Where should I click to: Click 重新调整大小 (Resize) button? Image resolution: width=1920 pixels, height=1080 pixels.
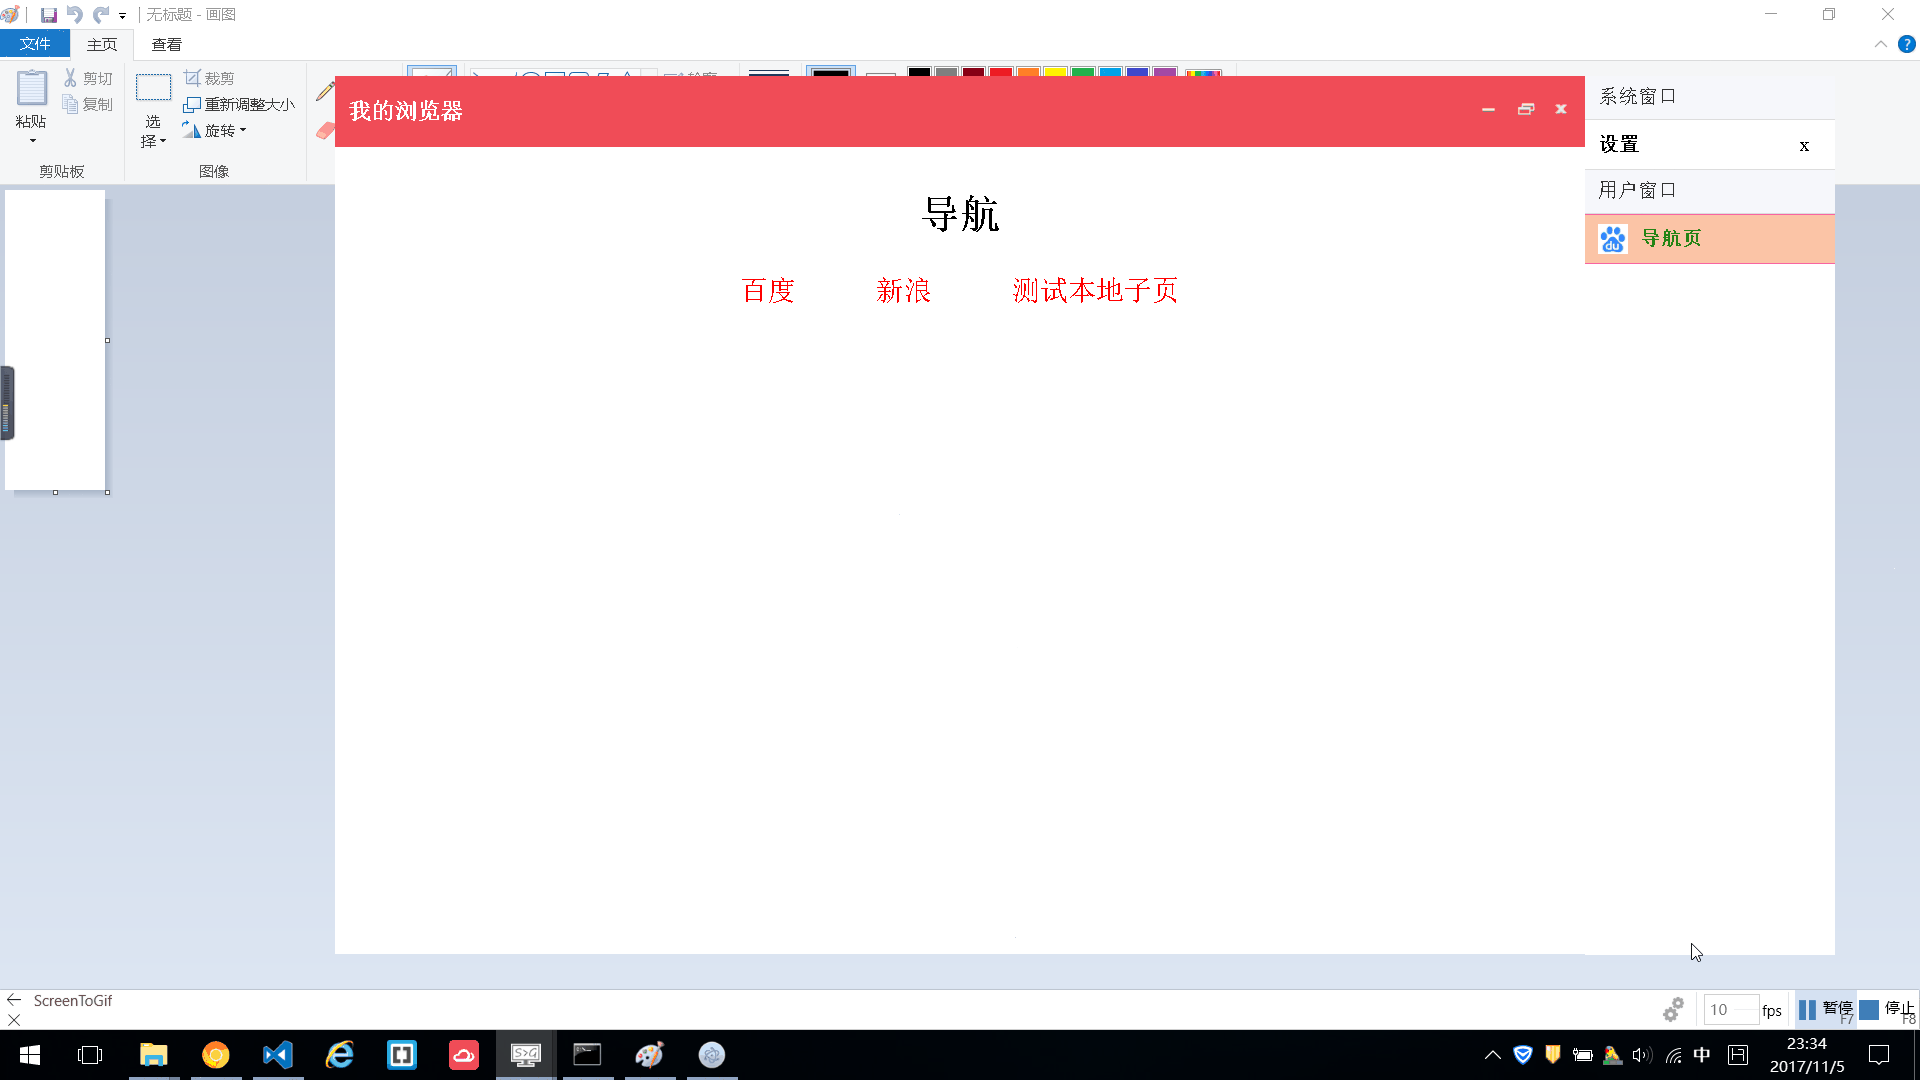pyautogui.click(x=239, y=104)
